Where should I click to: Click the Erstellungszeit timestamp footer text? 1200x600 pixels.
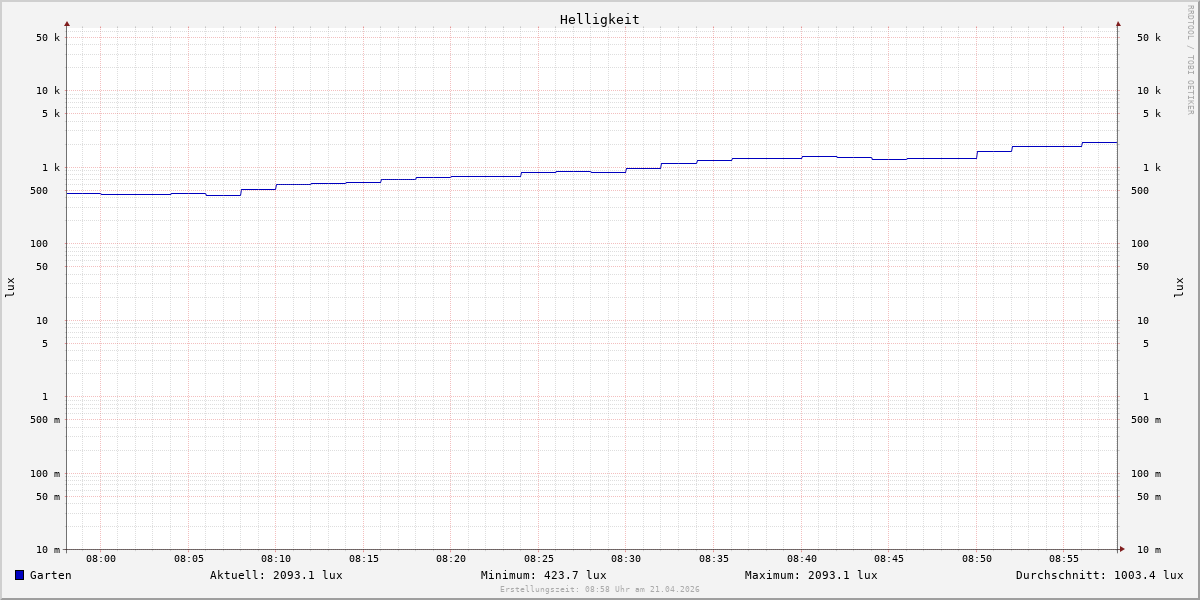[x=599, y=590]
